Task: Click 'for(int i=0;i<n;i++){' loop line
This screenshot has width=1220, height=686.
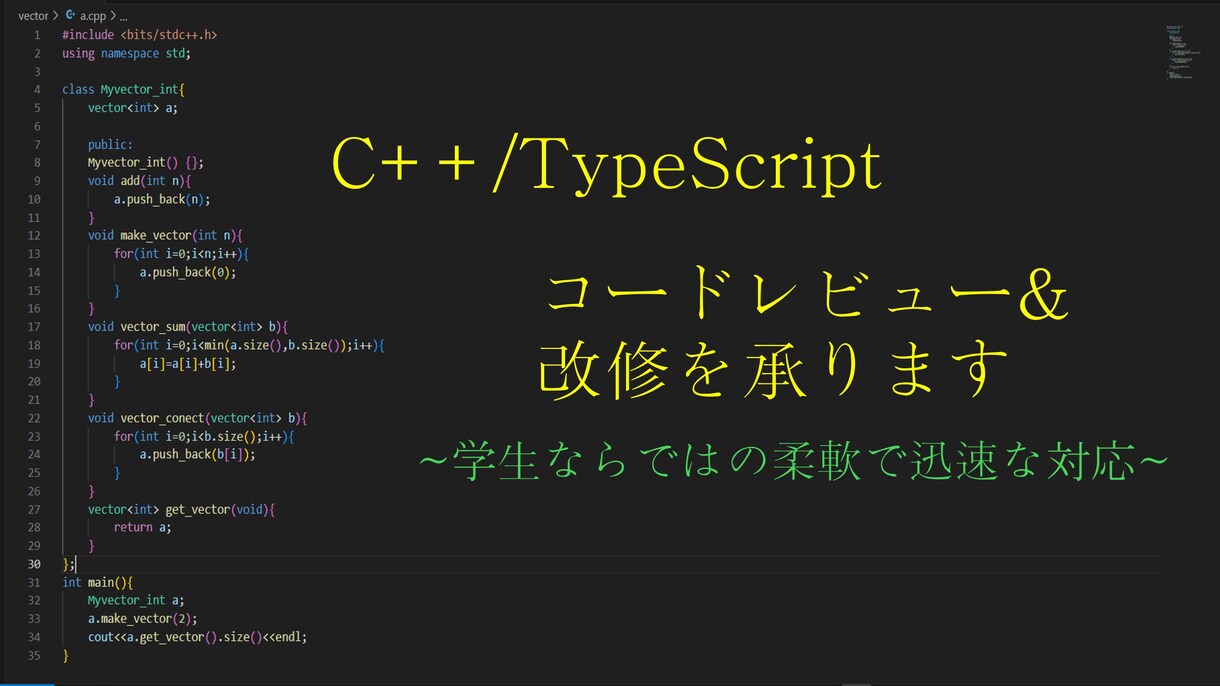Action: click(181, 254)
